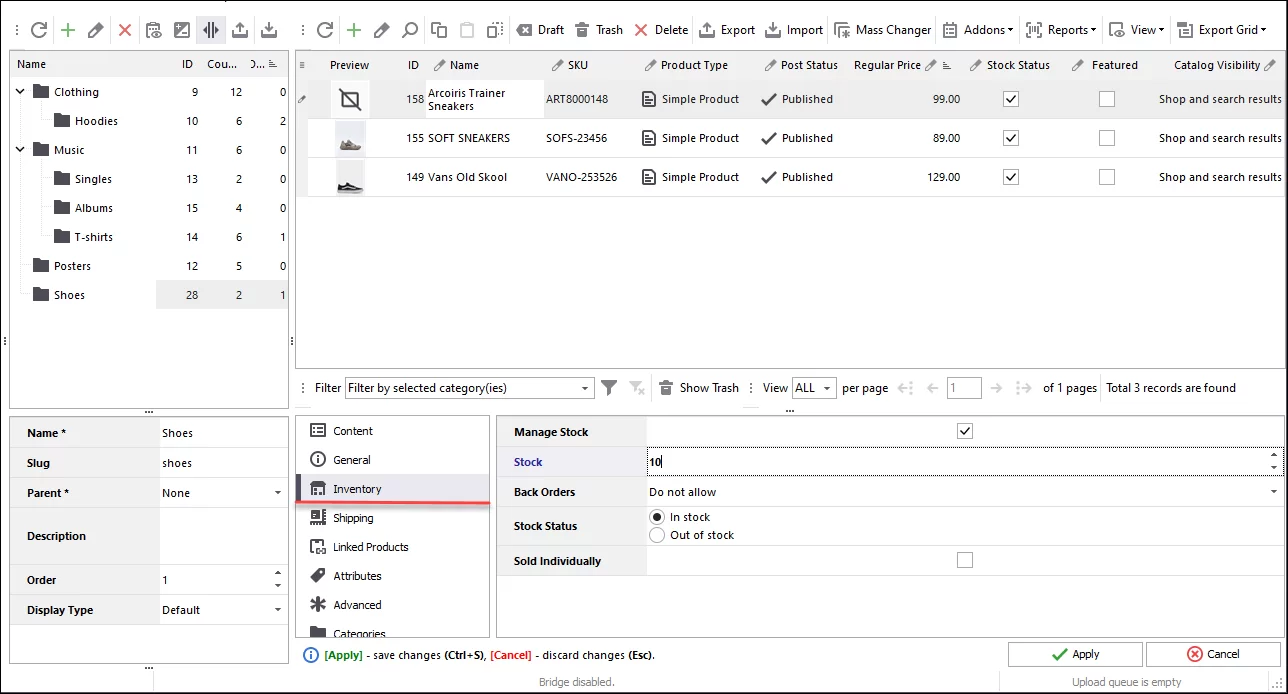
Task: Select the Out of stock radio button
Action: point(657,535)
